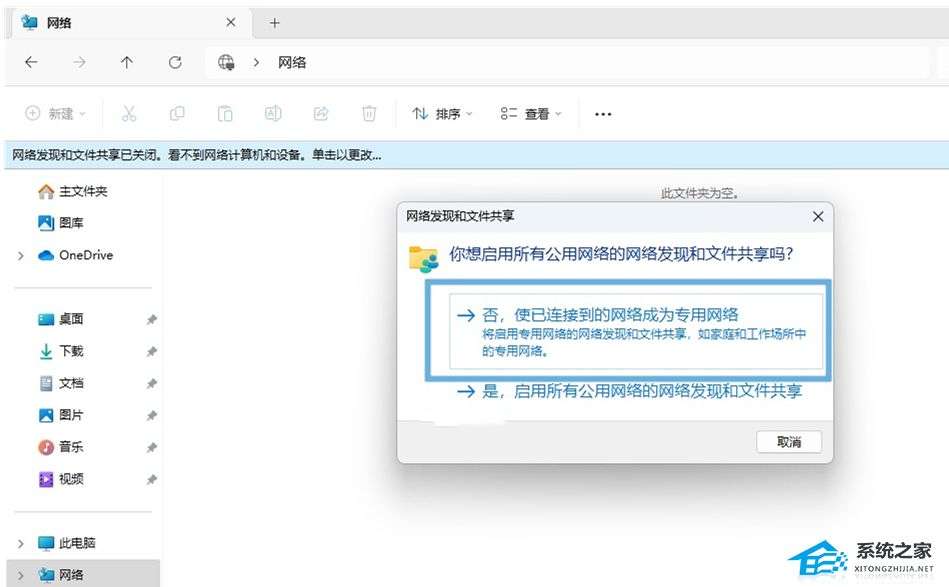The width and height of the screenshot is (949, 587).
Task: Go up one level with Up arrow
Action: pos(126,62)
